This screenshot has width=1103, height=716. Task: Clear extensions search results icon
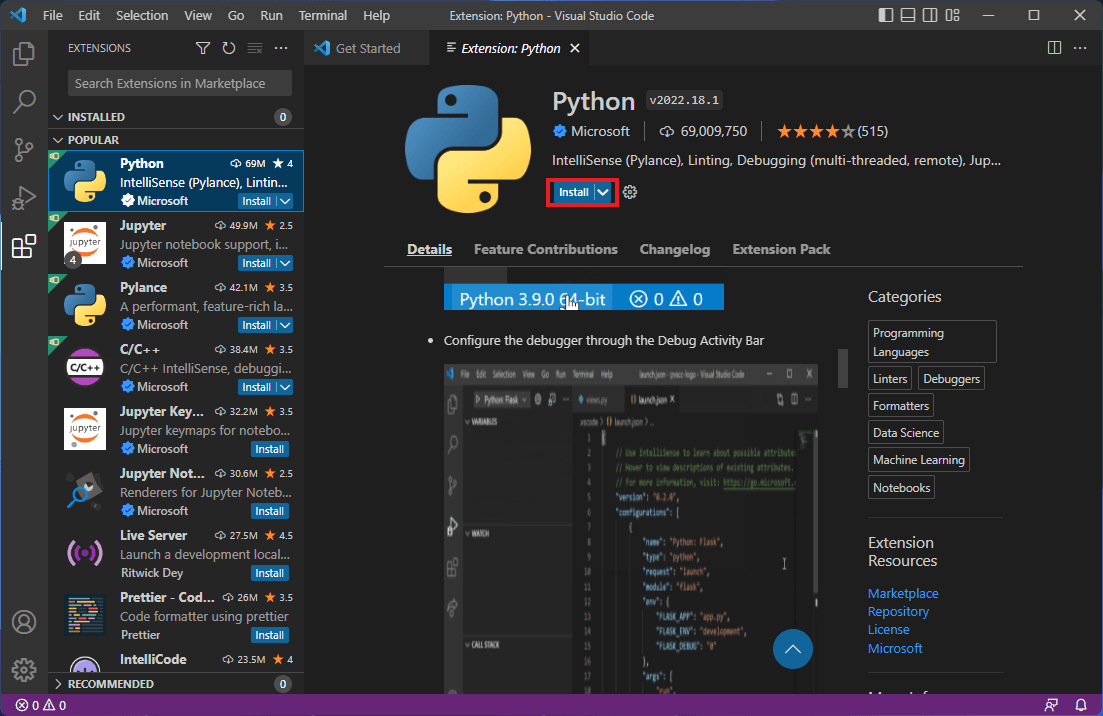click(x=255, y=48)
